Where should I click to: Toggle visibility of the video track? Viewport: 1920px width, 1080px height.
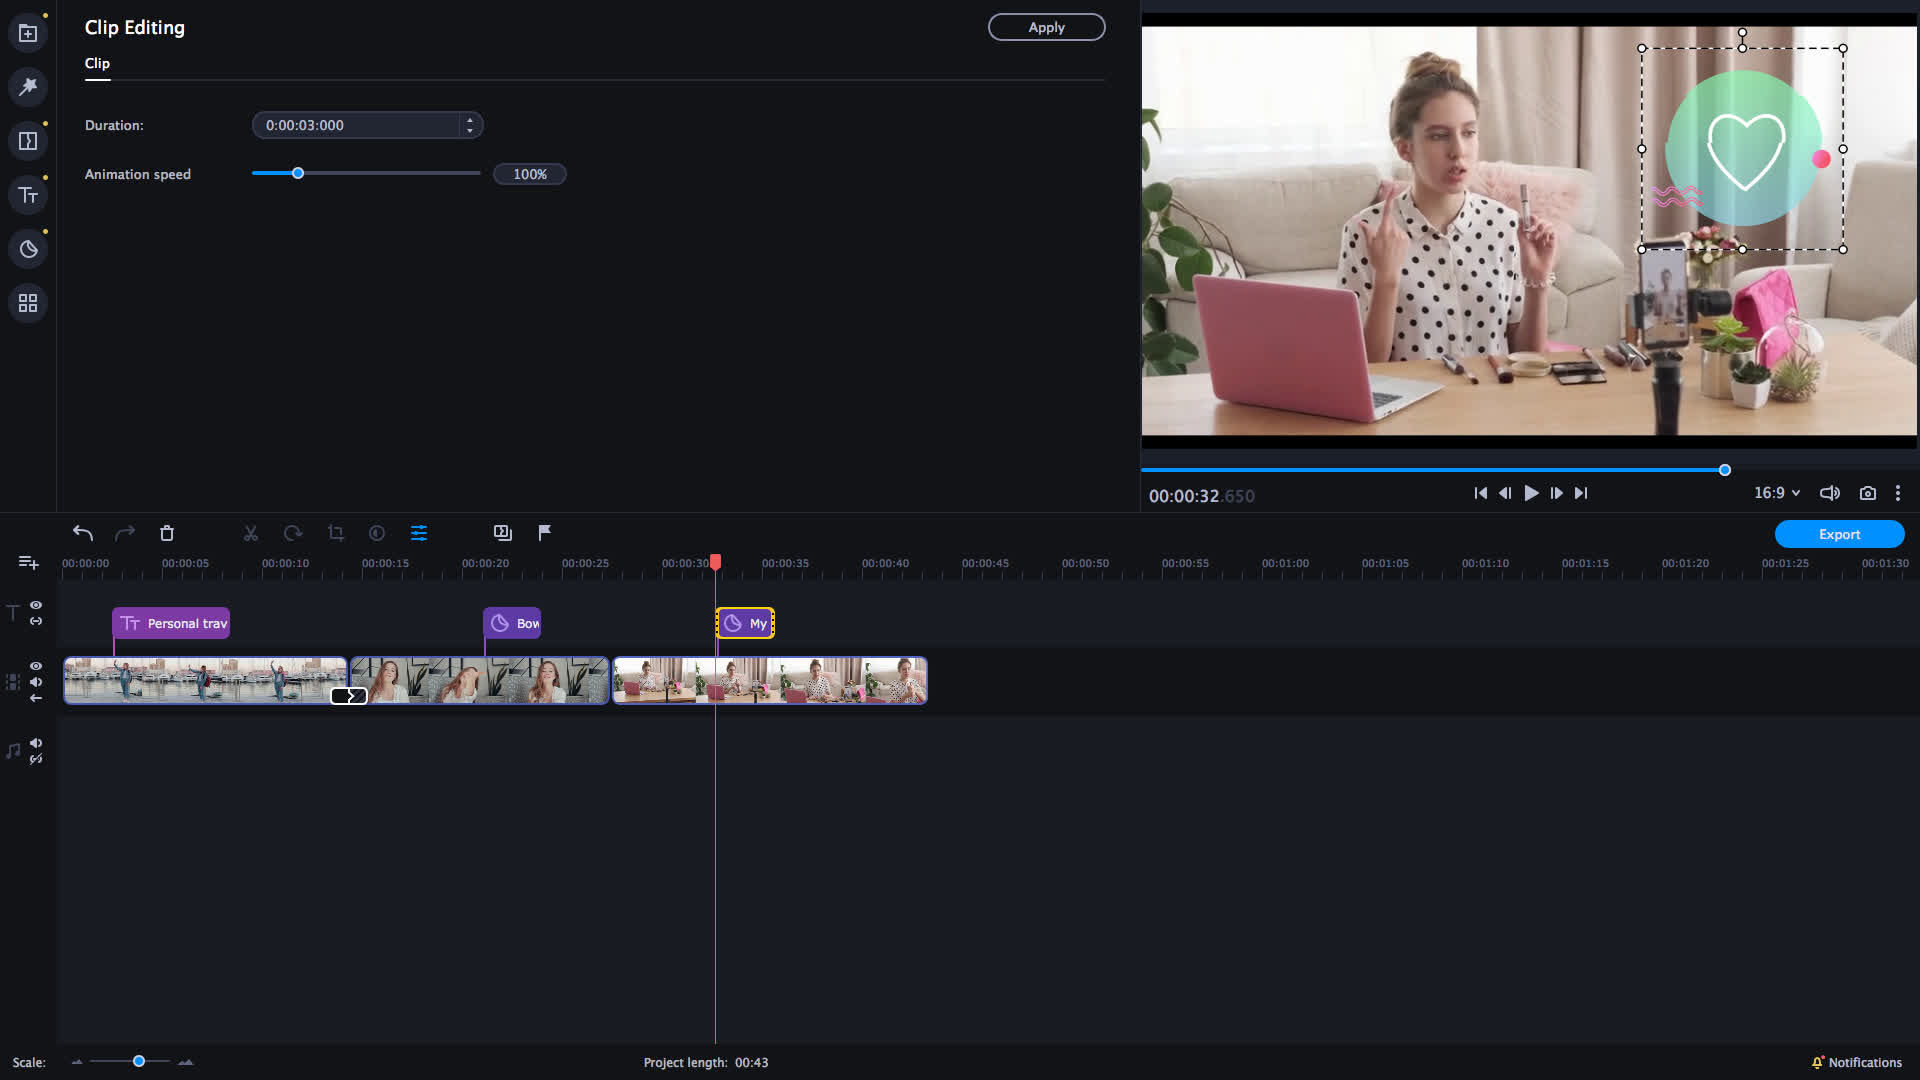click(x=35, y=665)
